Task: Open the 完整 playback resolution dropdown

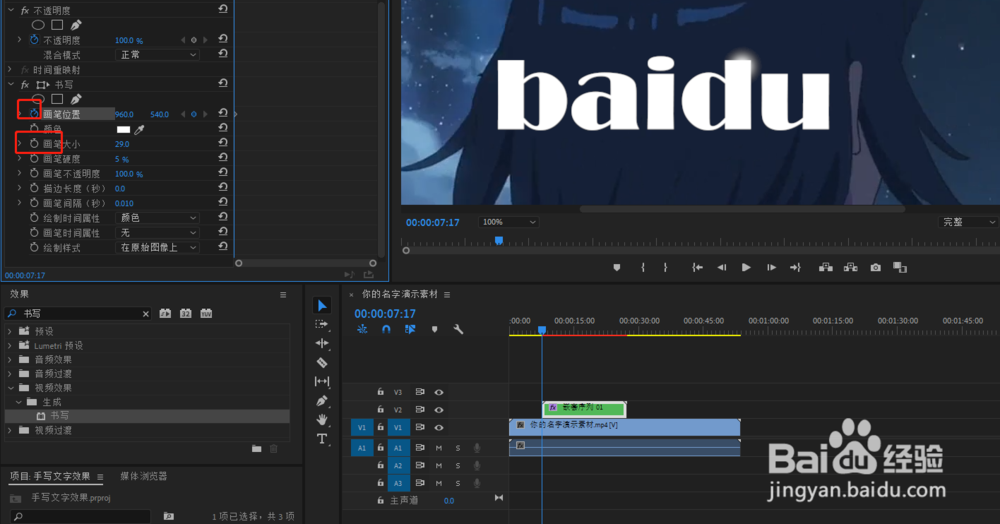Action: pyautogui.click(x=969, y=222)
